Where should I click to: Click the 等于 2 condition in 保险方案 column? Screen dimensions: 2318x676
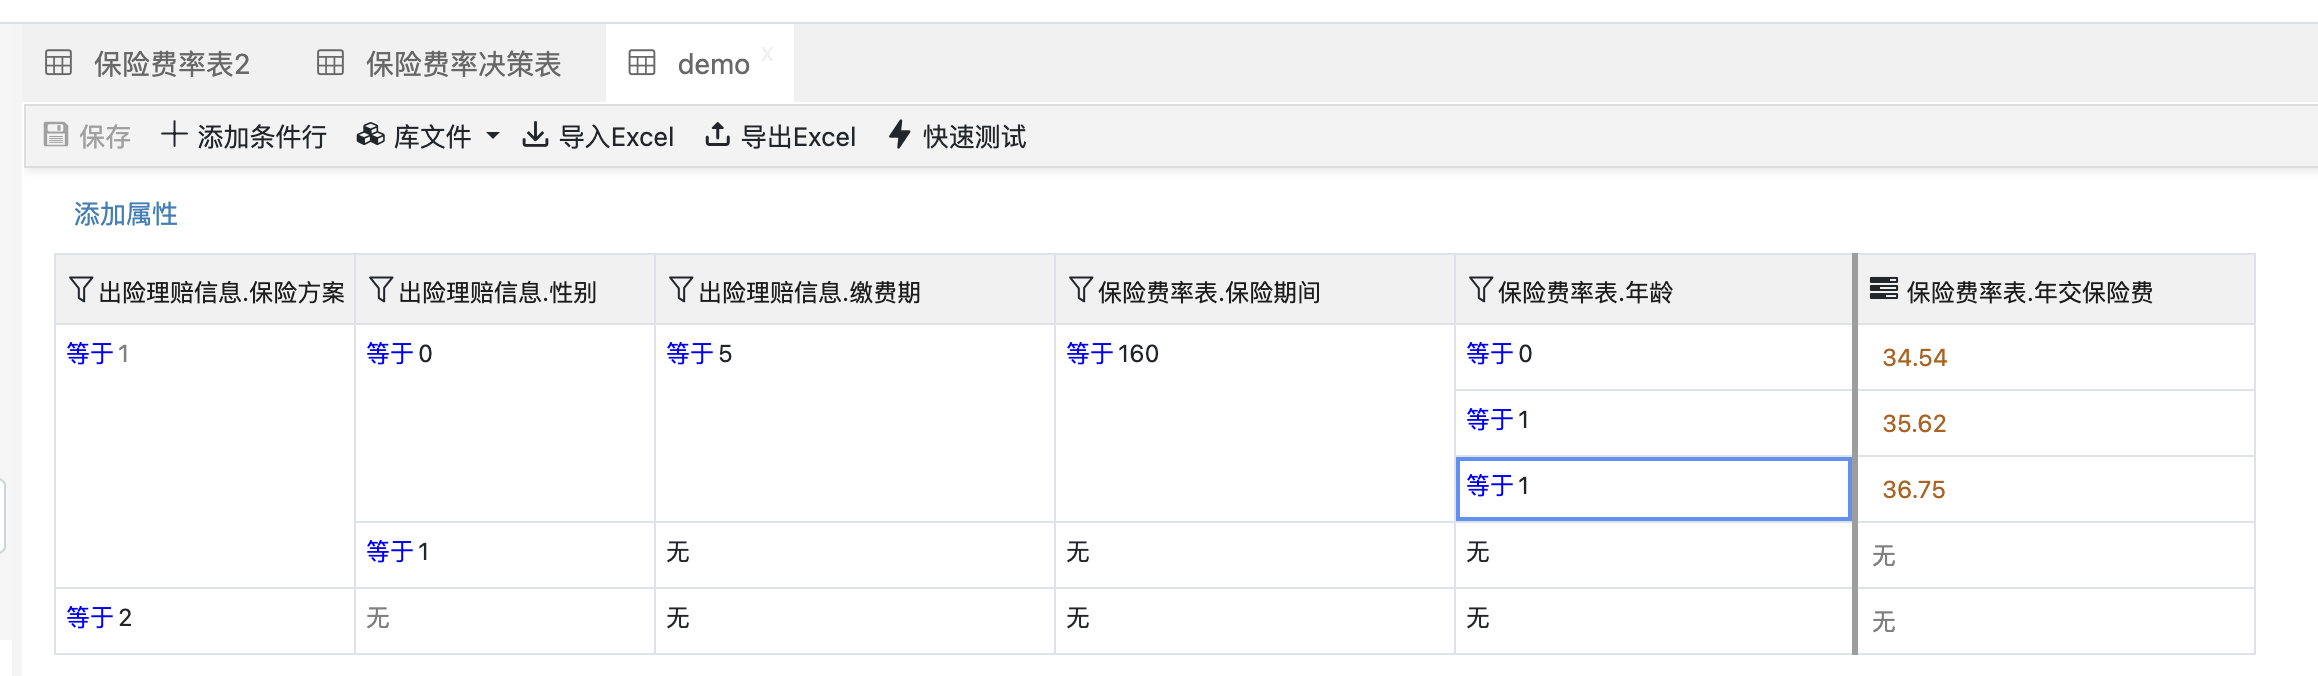98,618
